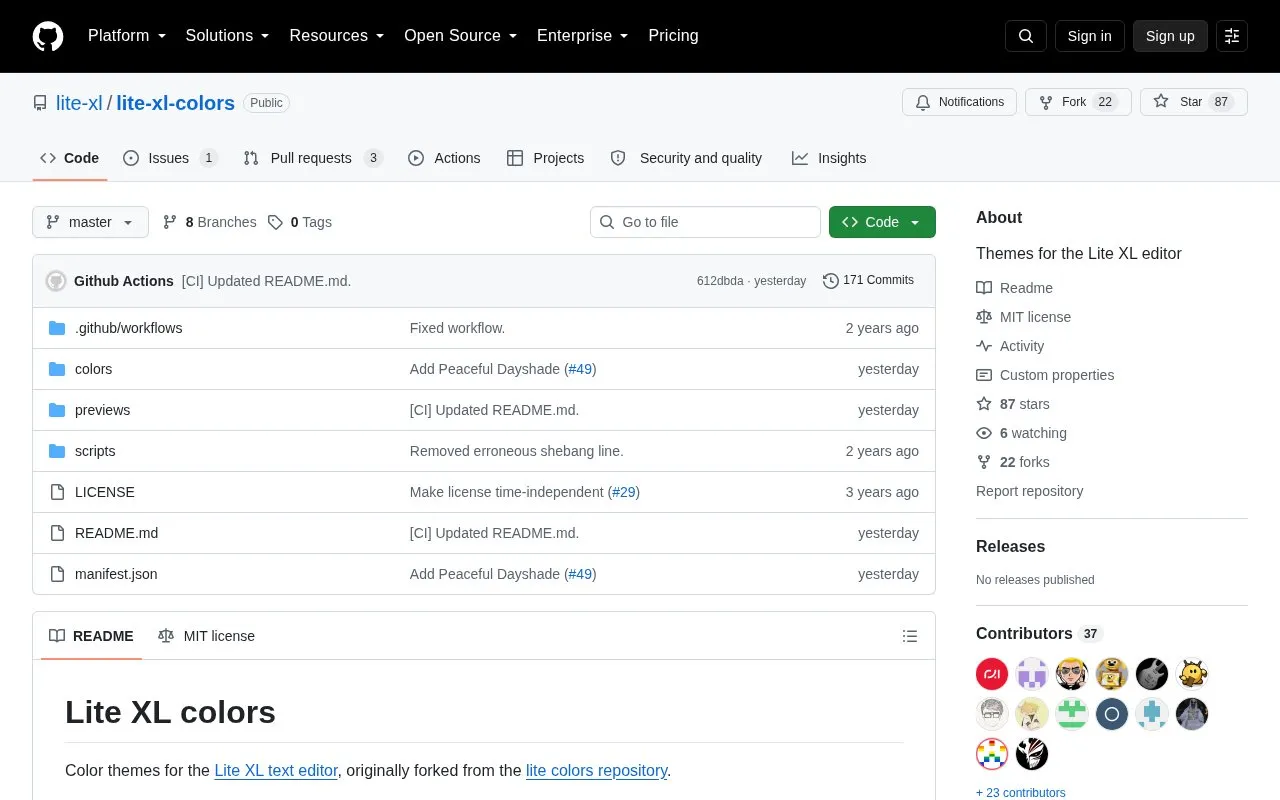Expand the Enterprise menu
Viewport: 1280px width, 800px height.
[x=583, y=36]
